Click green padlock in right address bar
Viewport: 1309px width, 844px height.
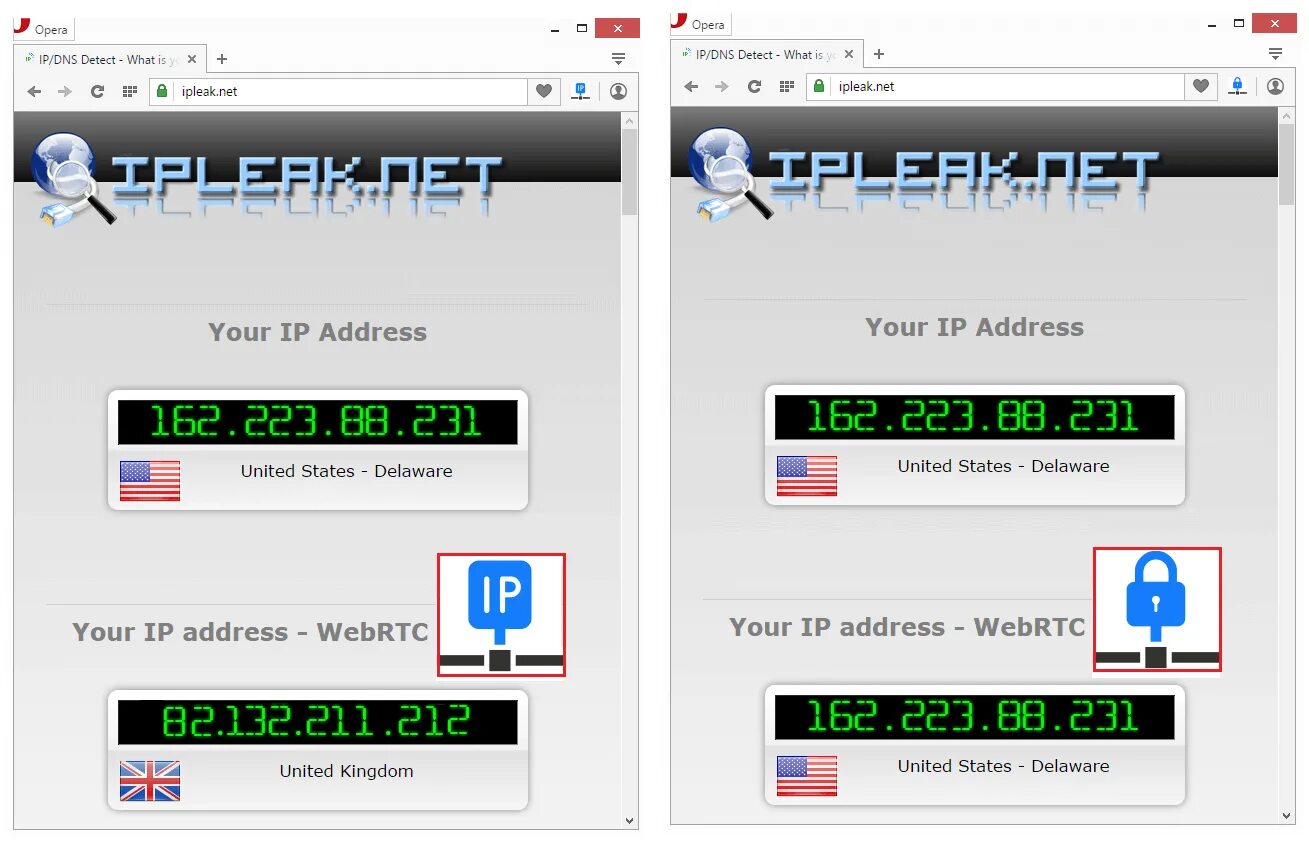click(819, 86)
